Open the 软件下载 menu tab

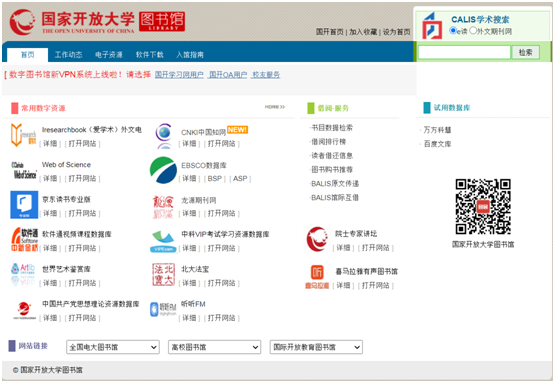[x=150, y=55]
